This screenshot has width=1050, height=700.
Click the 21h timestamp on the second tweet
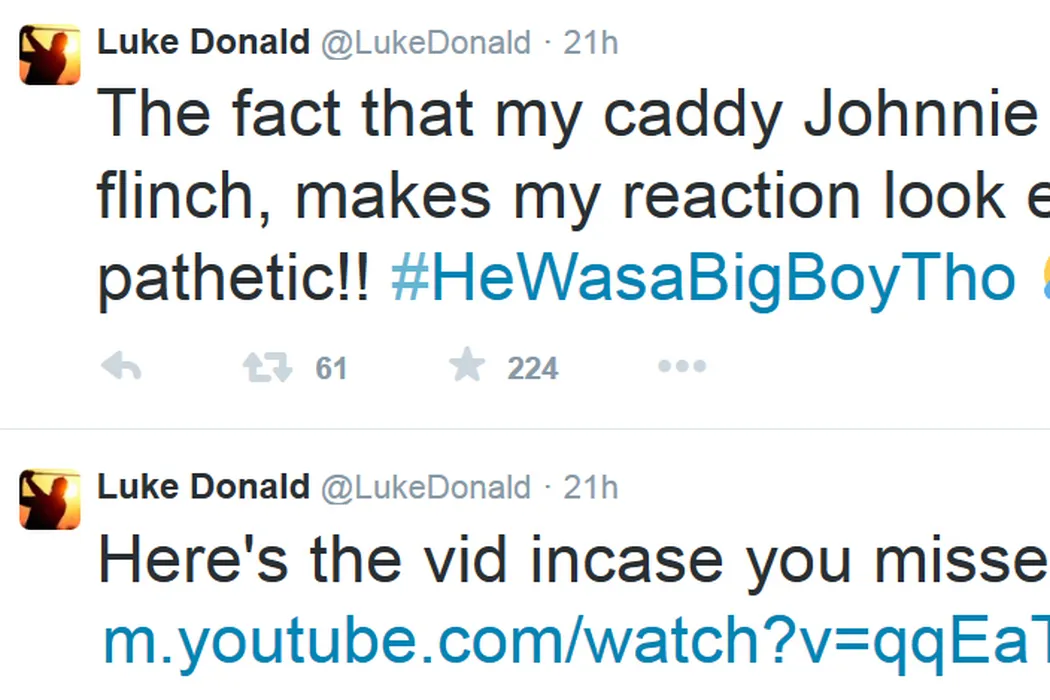coord(591,487)
